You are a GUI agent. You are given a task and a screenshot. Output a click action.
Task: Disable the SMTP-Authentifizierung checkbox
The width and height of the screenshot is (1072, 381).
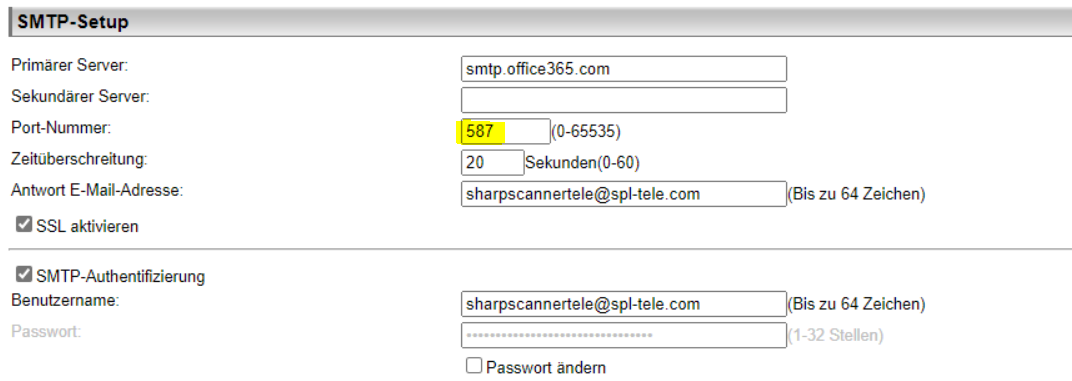pyautogui.click(x=24, y=275)
